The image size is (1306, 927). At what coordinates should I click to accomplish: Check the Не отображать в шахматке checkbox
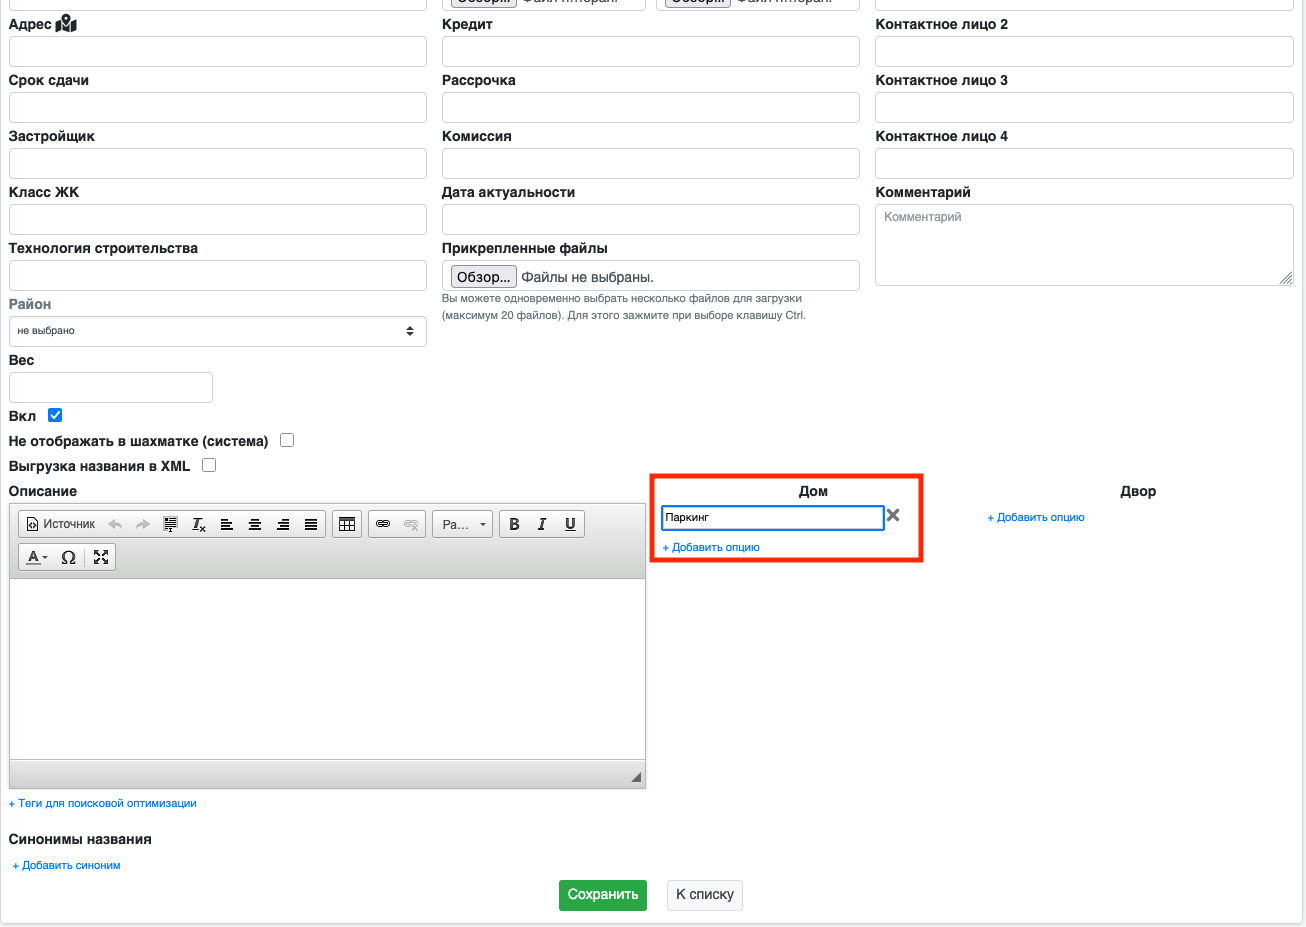point(287,440)
